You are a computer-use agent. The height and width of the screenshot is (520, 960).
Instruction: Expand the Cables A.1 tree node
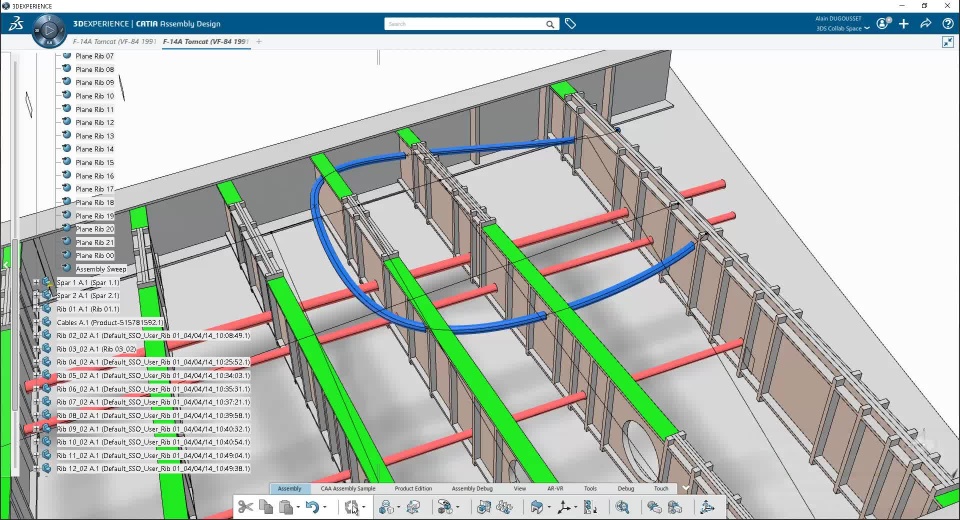tap(36, 322)
